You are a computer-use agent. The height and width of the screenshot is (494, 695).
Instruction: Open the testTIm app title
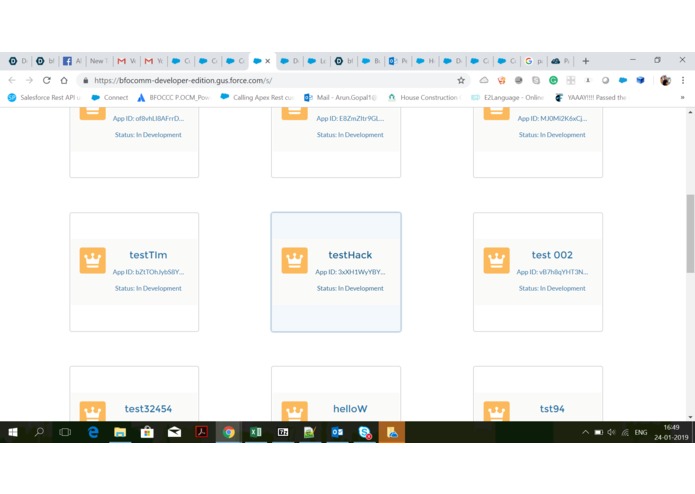148,255
